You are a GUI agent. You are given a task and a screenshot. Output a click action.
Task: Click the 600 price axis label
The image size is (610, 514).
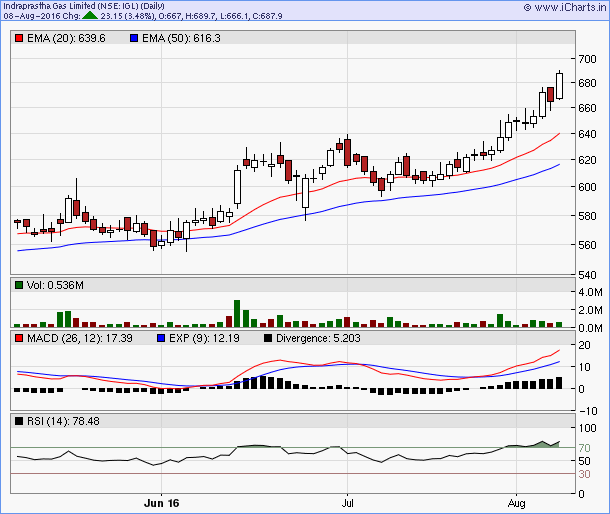tap(587, 187)
